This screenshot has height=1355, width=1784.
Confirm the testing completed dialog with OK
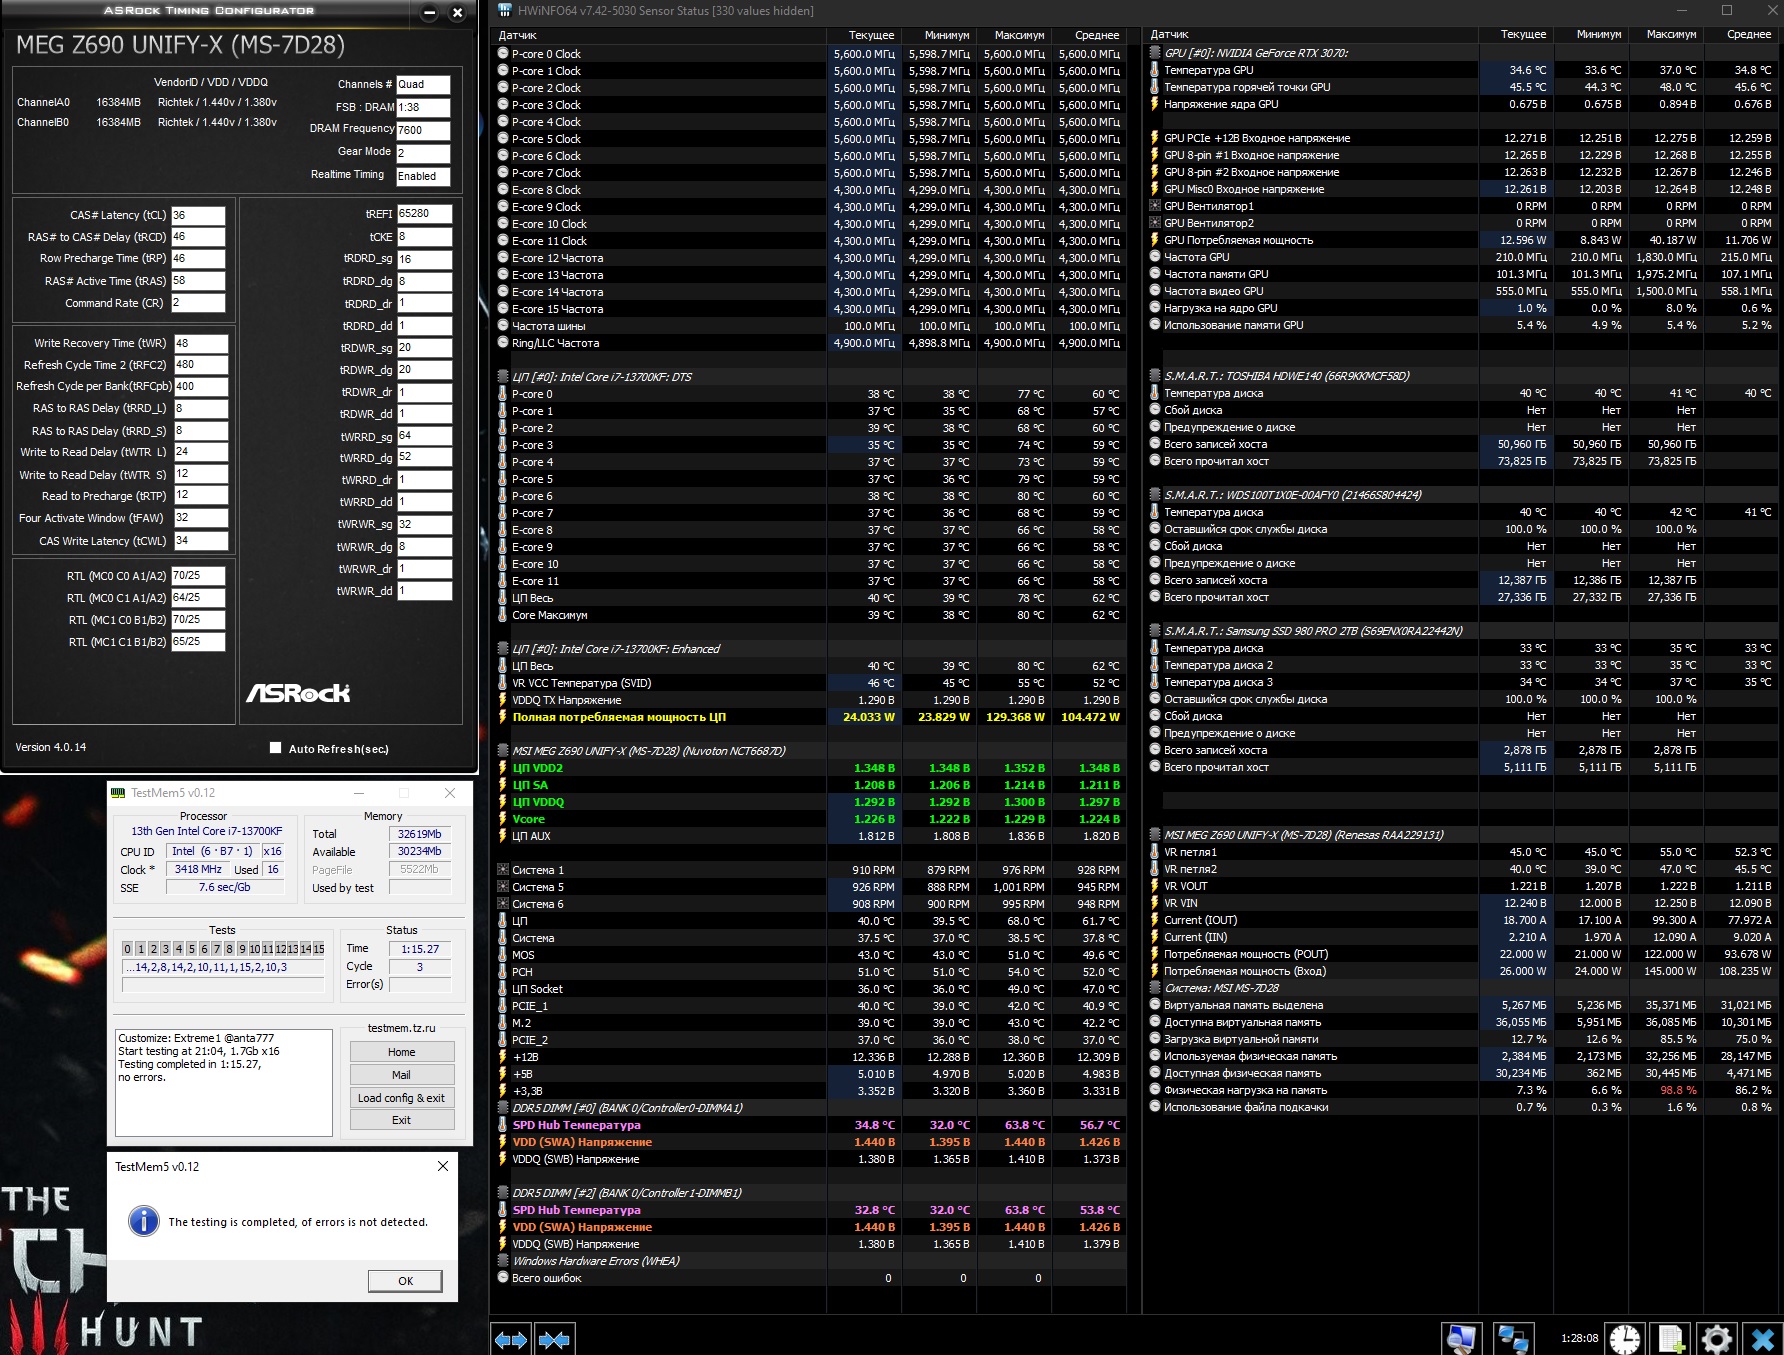pyautogui.click(x=405, y=1281)
